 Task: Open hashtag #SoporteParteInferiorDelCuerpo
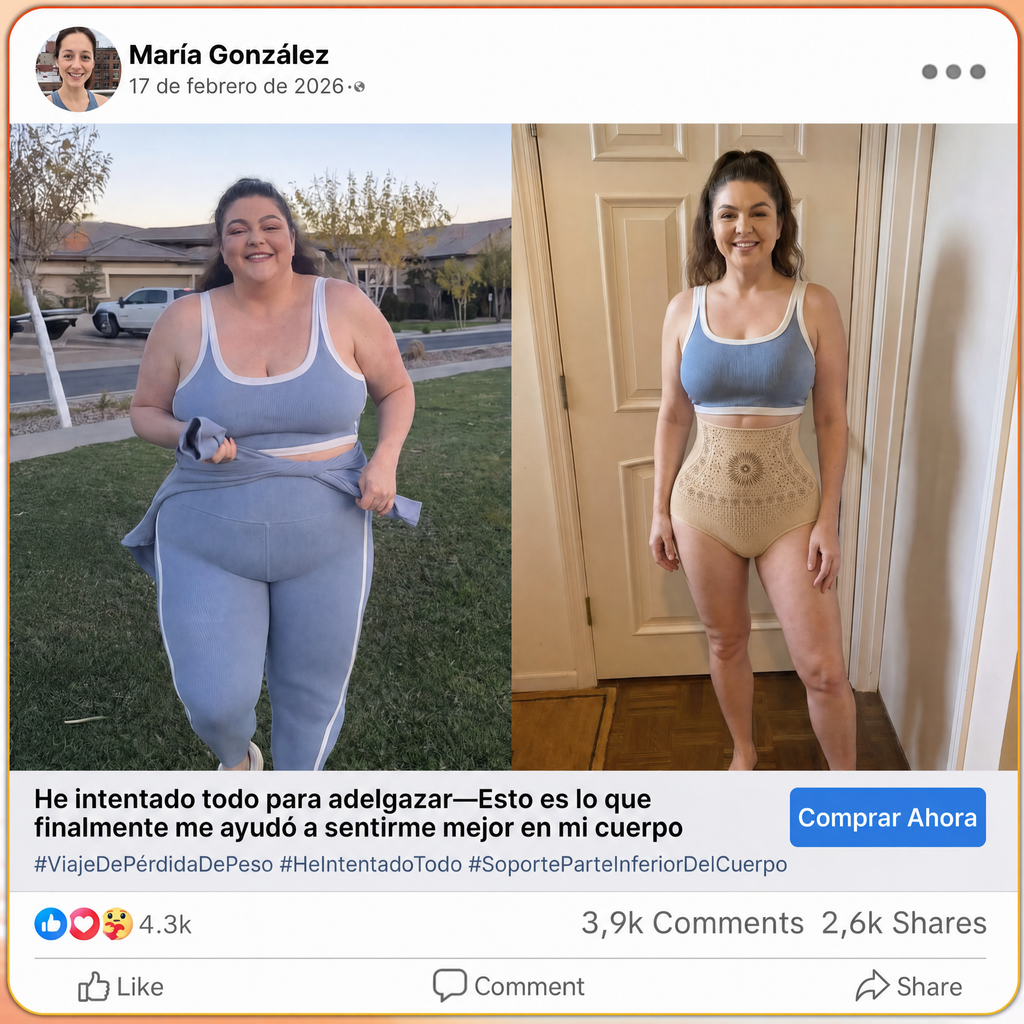pos(628,864)
